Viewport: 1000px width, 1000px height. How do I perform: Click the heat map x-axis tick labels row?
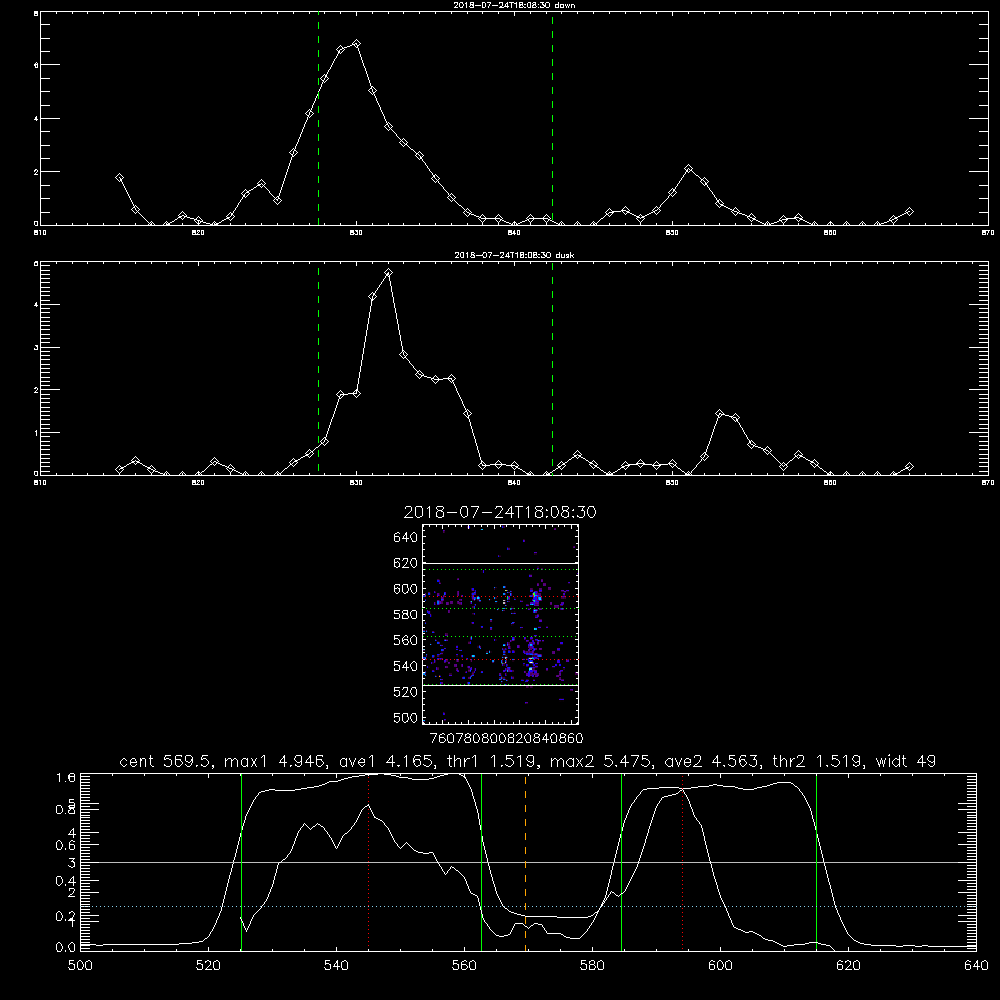[507, 739]
